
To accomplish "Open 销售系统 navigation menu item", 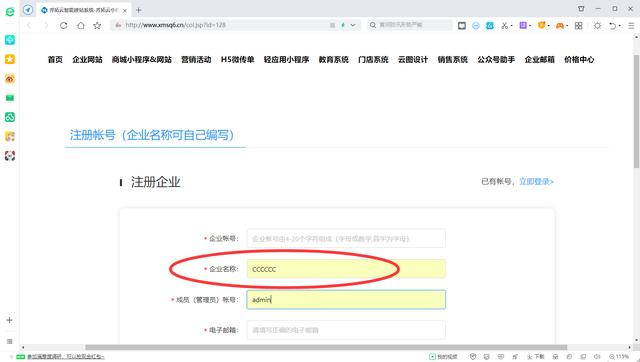I will pos(453,60).
